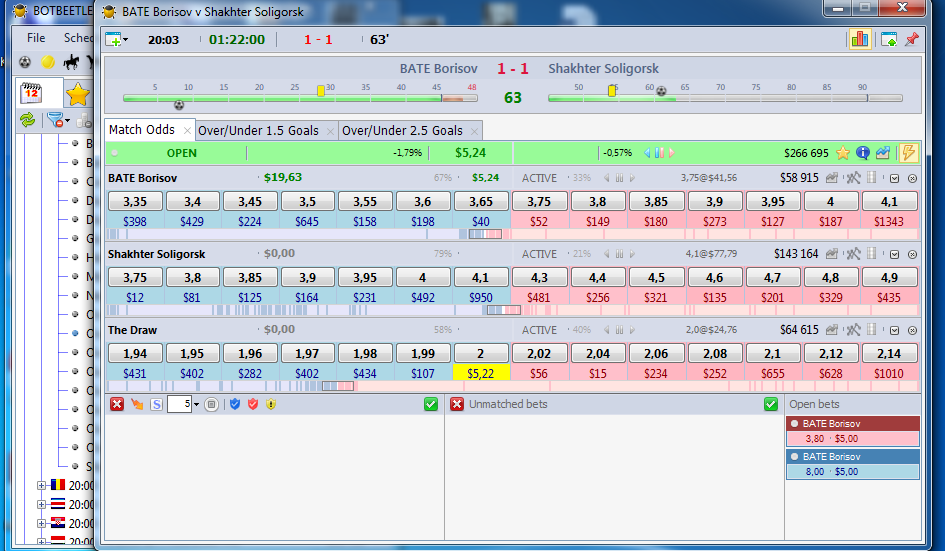Click red X beside Unmatched bets
The height and width of the screenshot is (551, 945).
(457, 404)
